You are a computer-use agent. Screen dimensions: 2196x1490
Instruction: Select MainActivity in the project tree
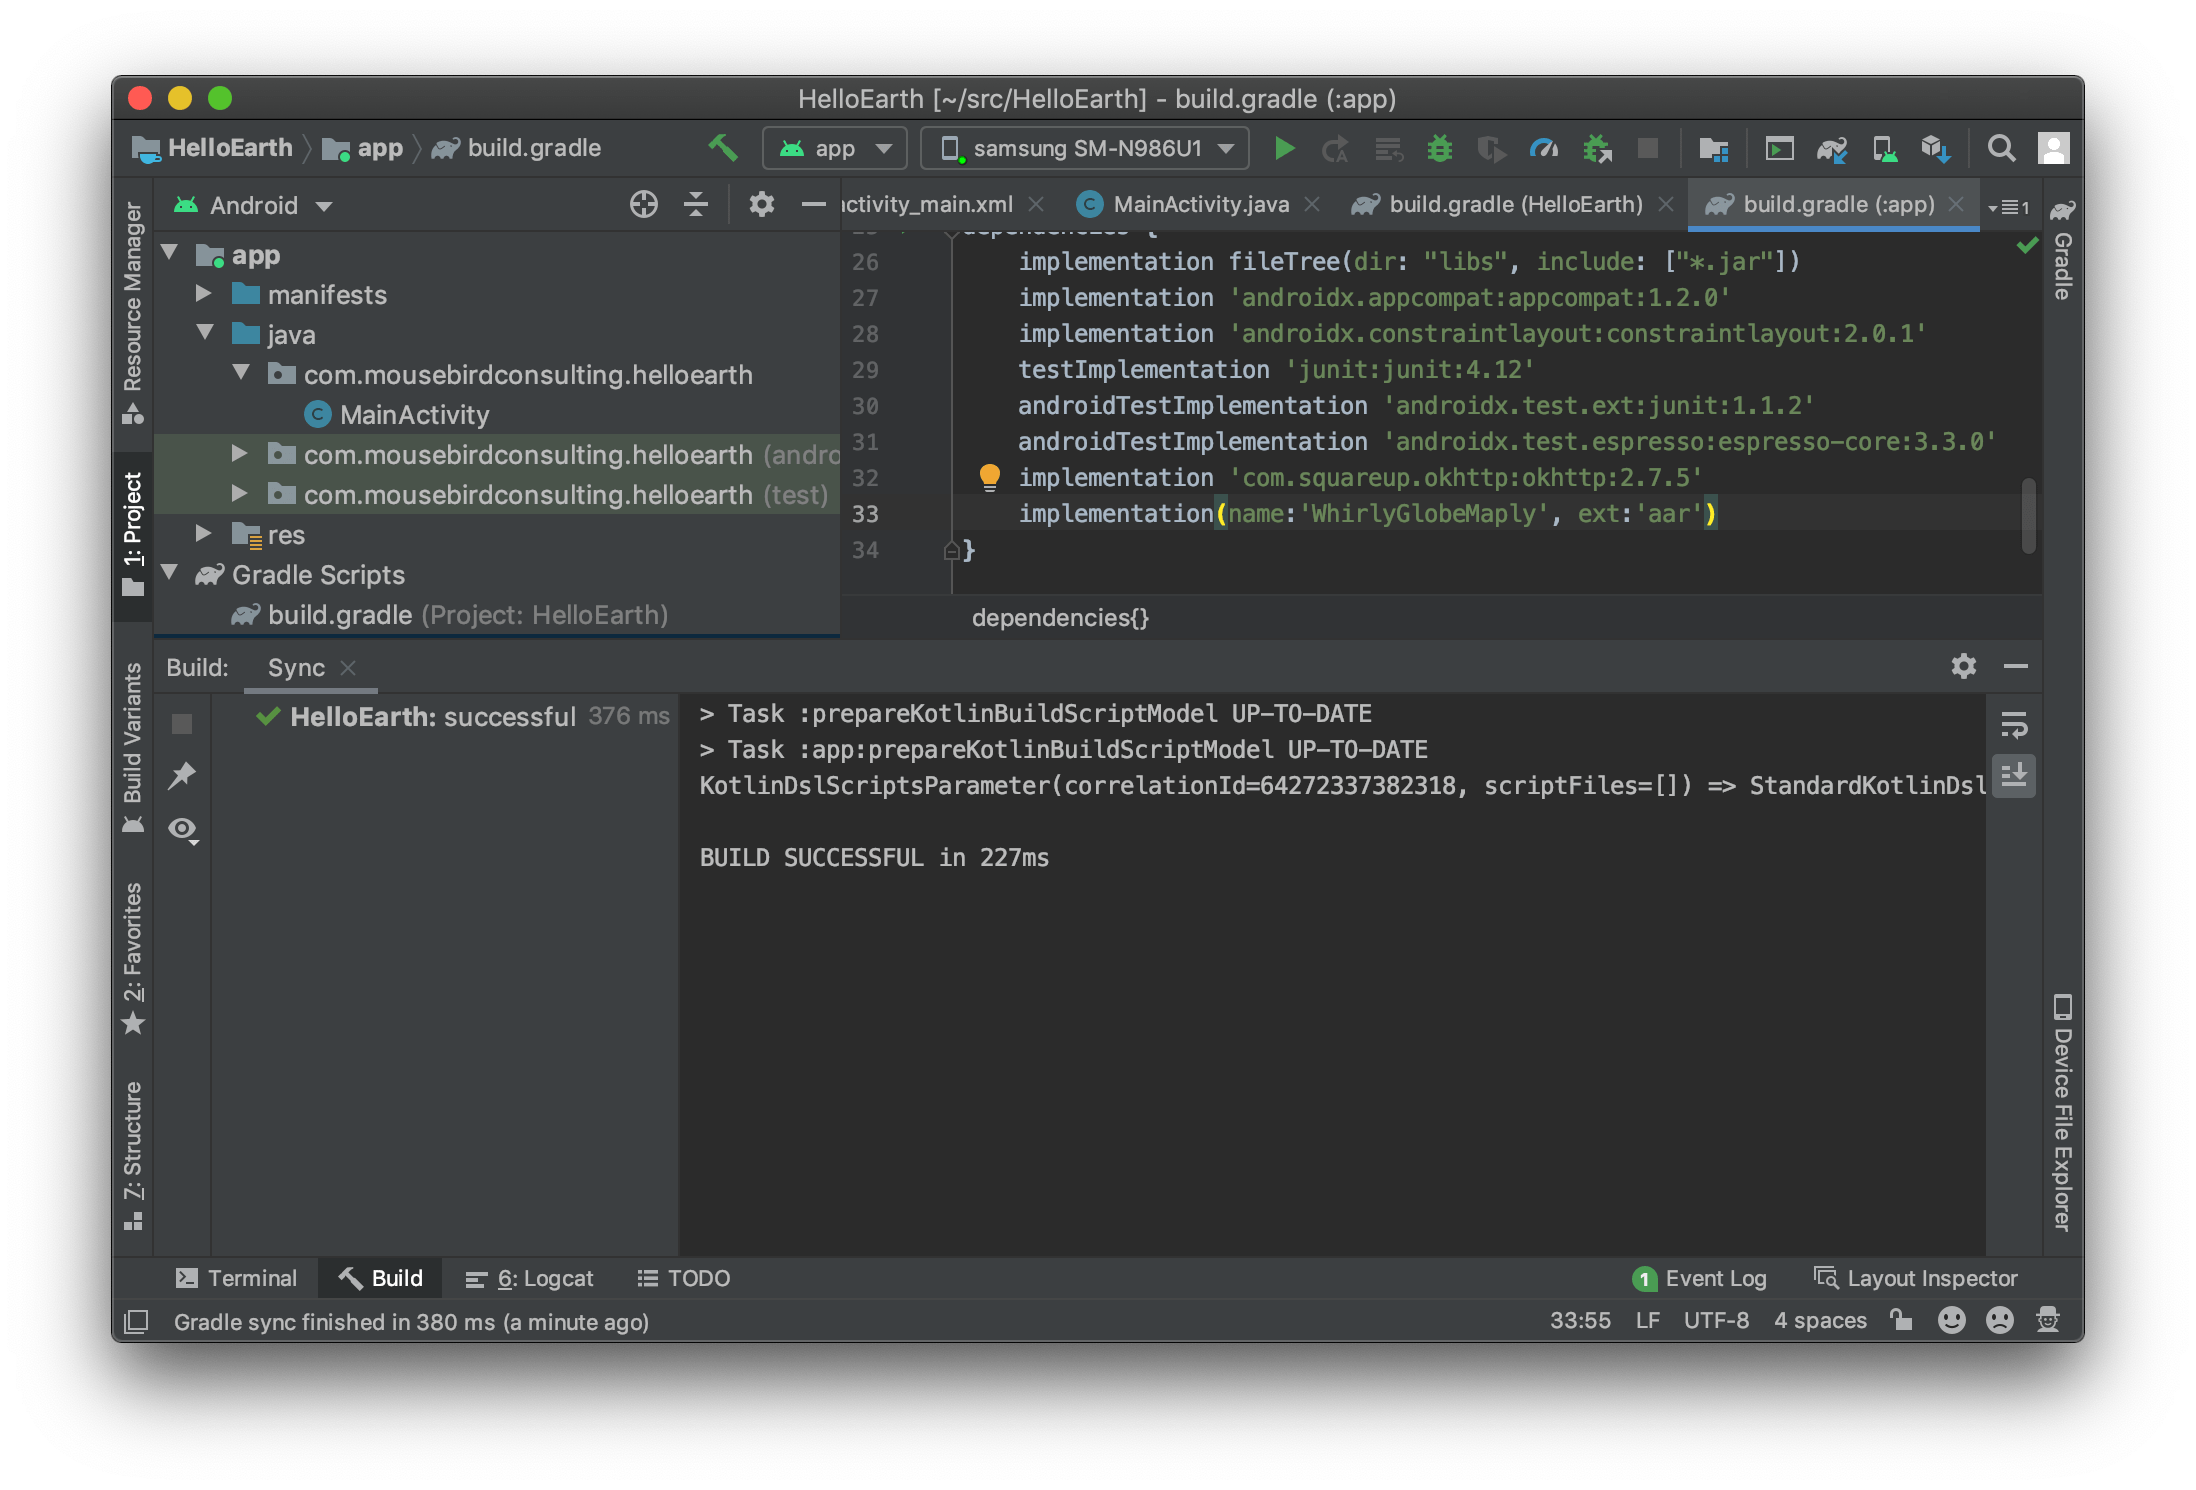pyautogui.click(x=414, y=414)
